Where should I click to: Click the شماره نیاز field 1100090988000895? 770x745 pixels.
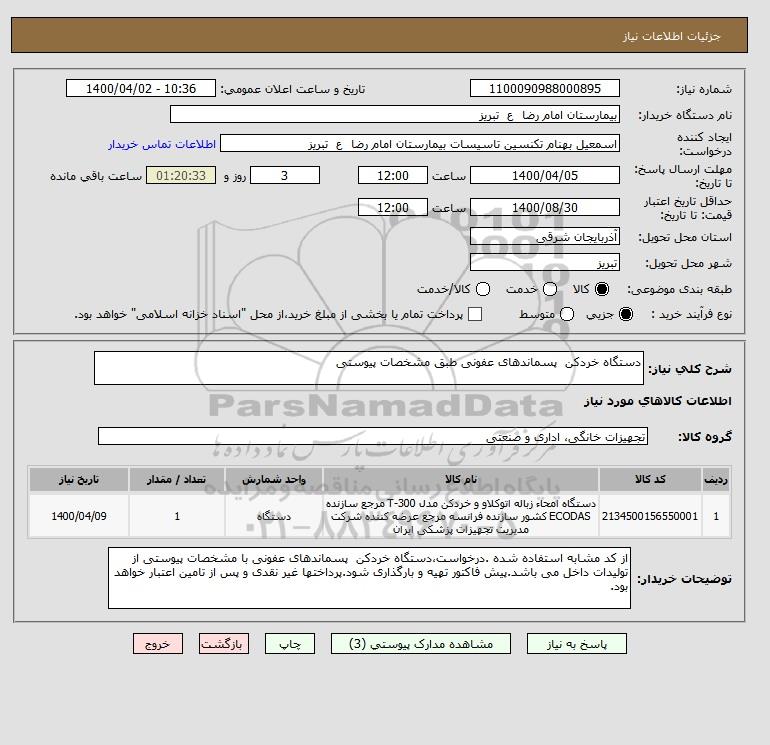tap(545, 88)
